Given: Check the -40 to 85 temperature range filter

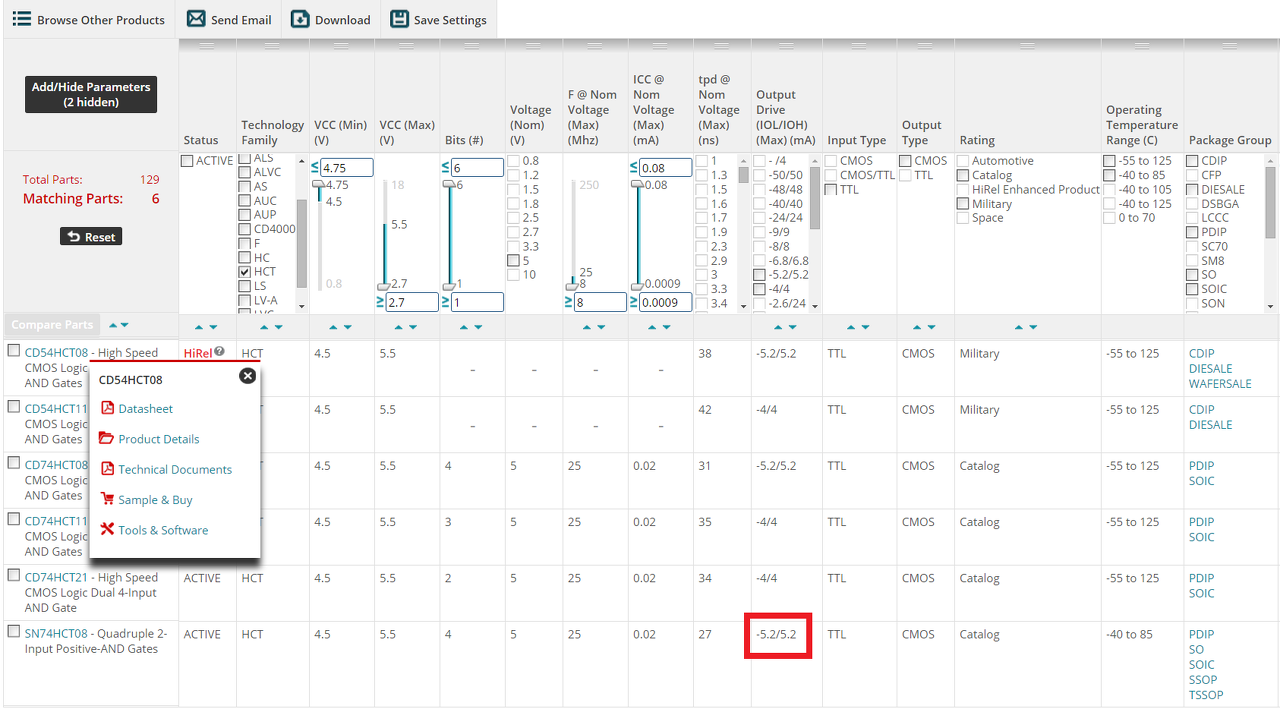Looking at the screenshot, I should click(x=1110, y=175).
